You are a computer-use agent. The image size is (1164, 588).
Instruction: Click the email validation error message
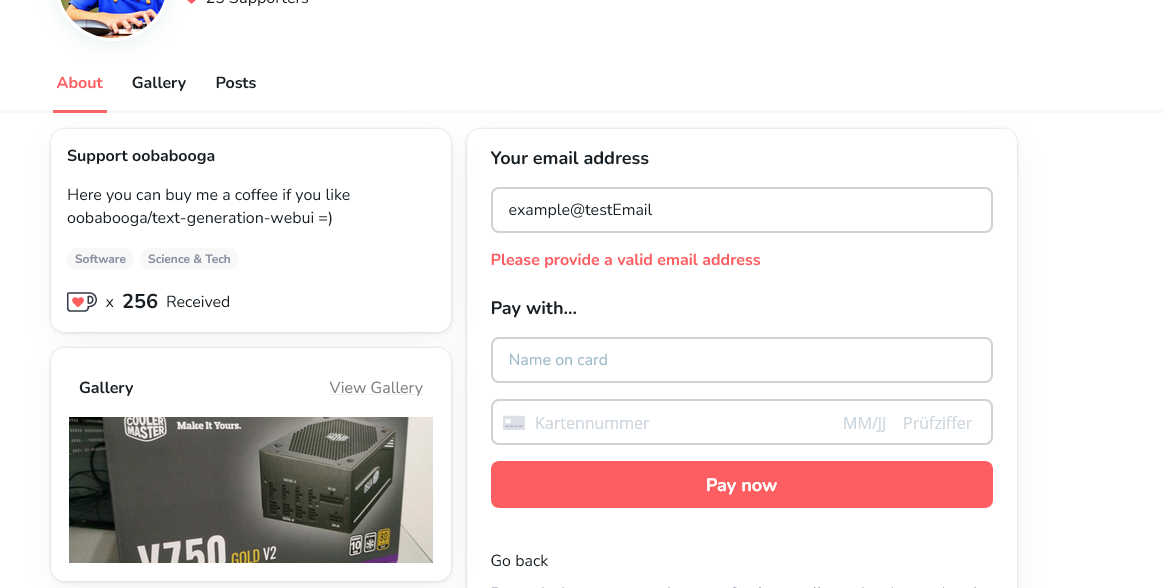[x=625, y=259]
